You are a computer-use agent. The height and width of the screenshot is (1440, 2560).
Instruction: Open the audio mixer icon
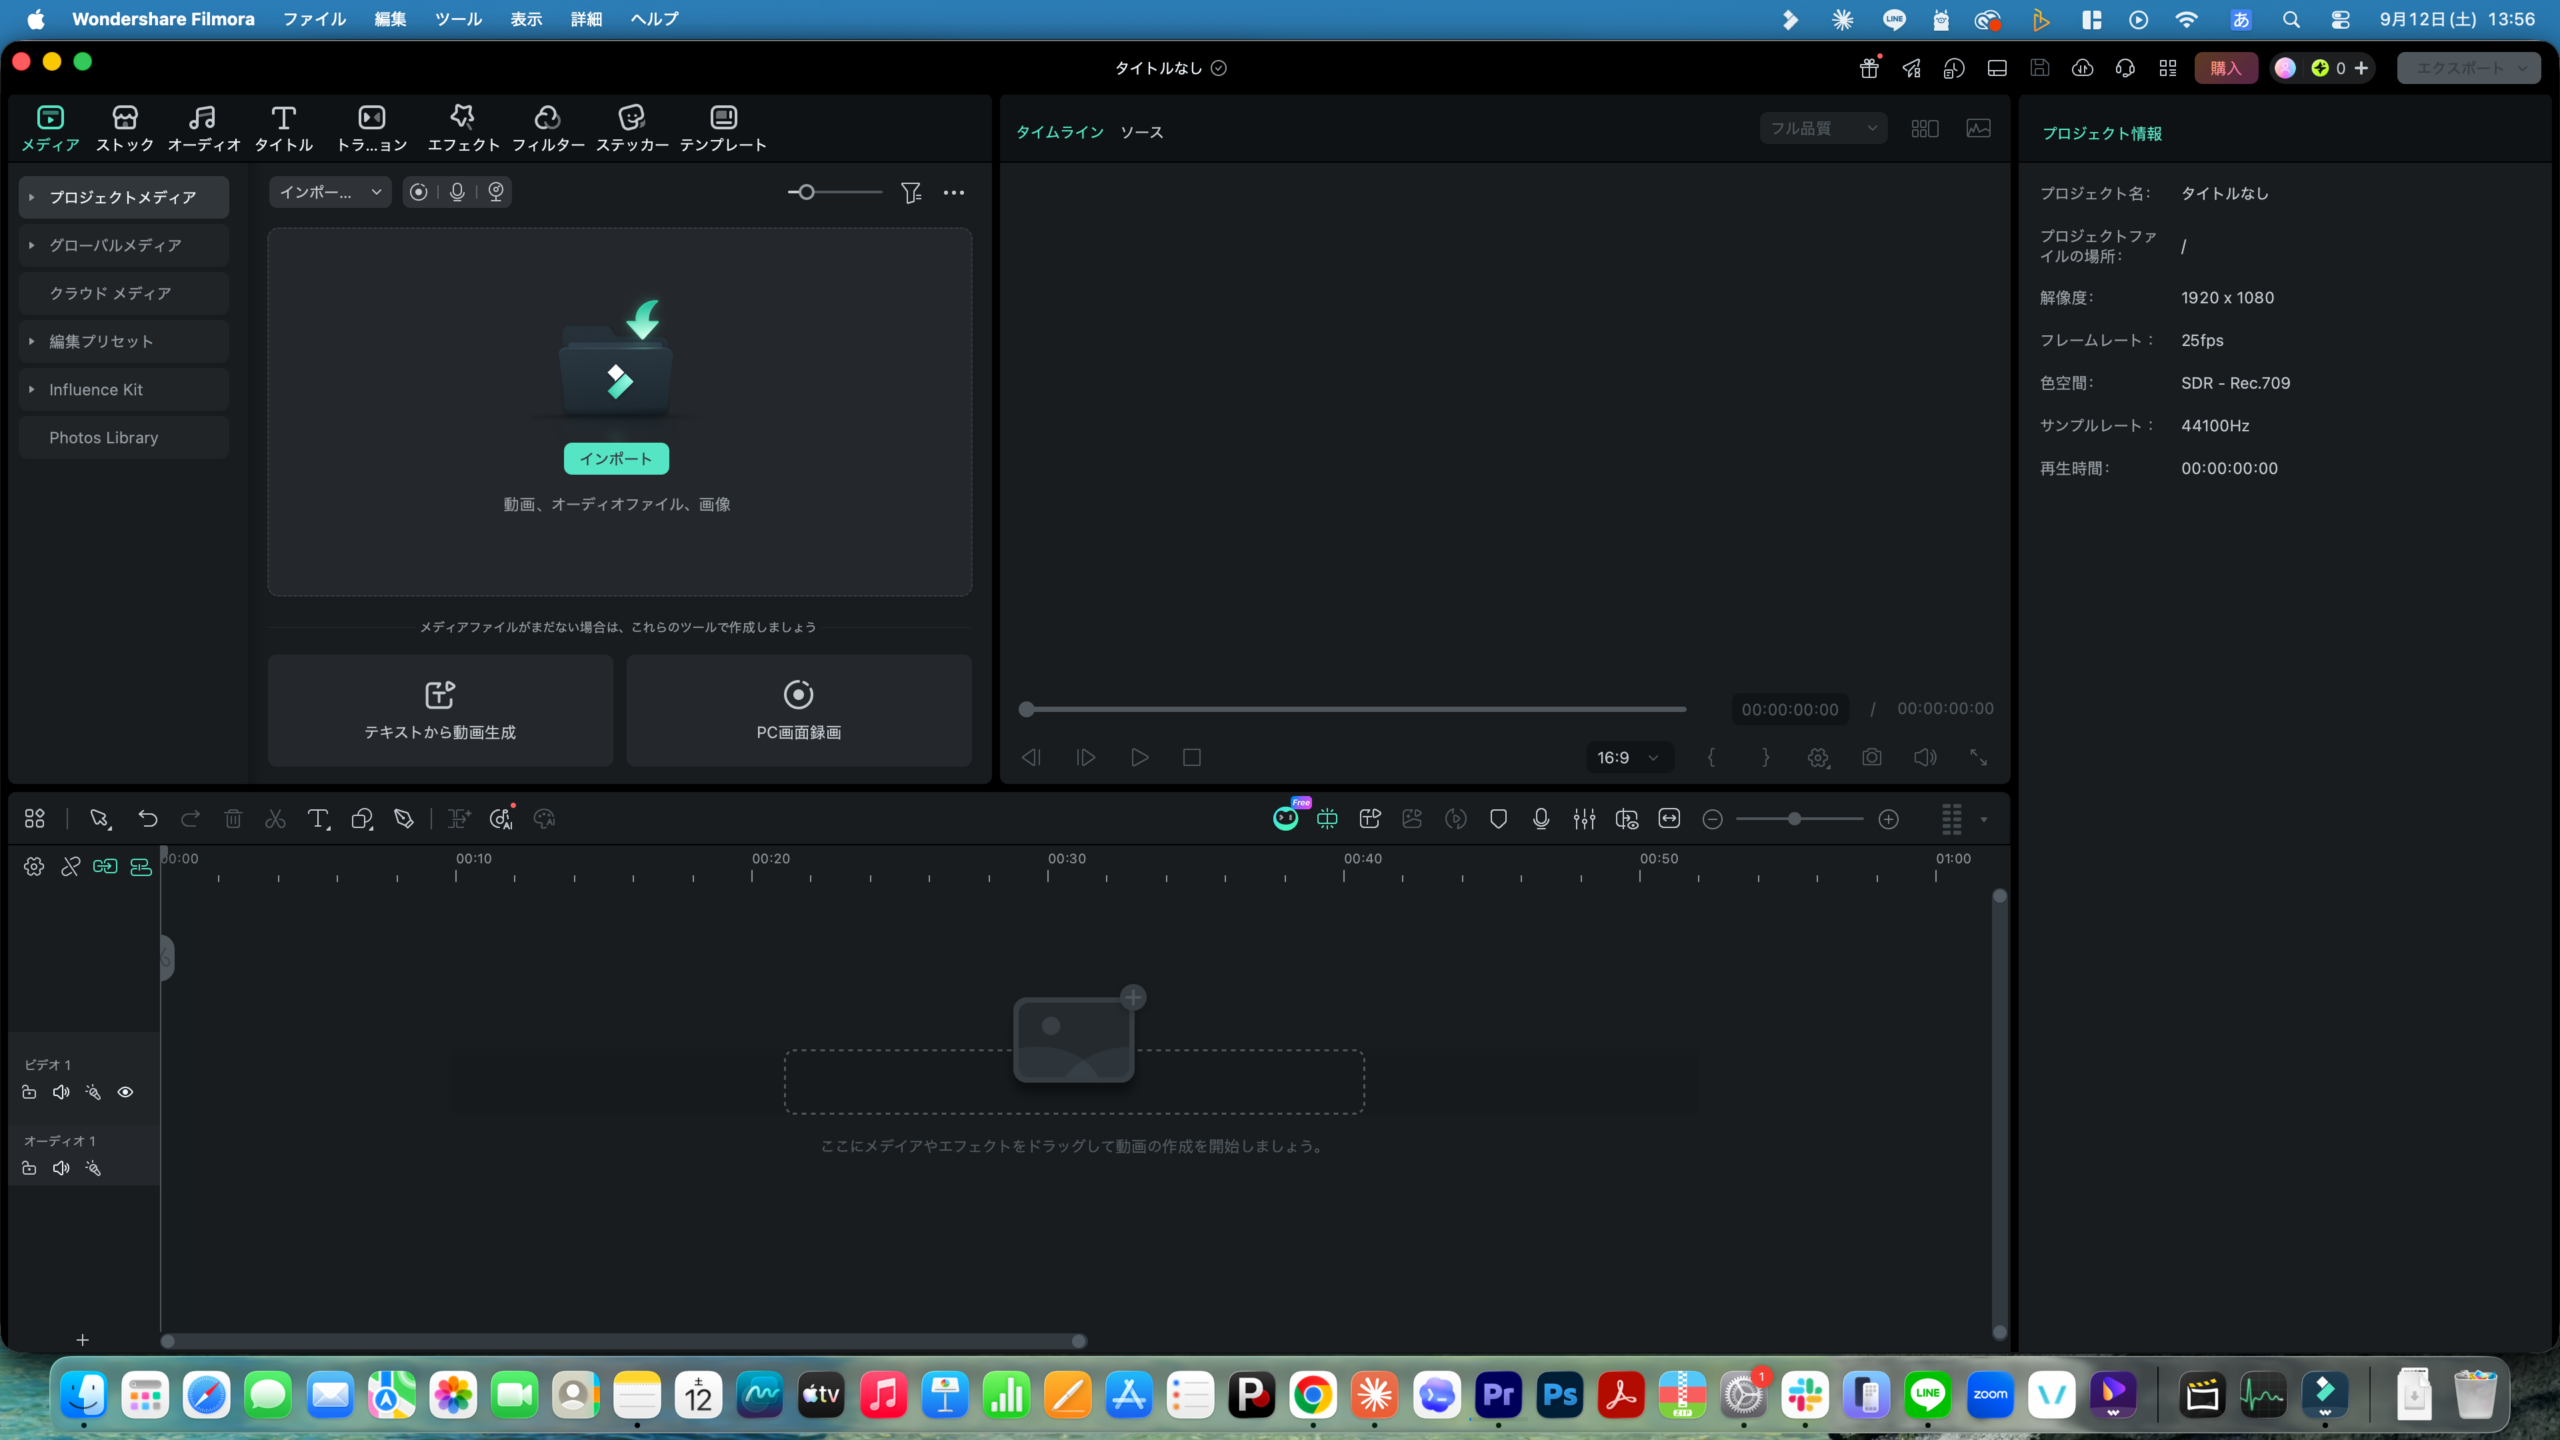click(x=1584, y=819)
